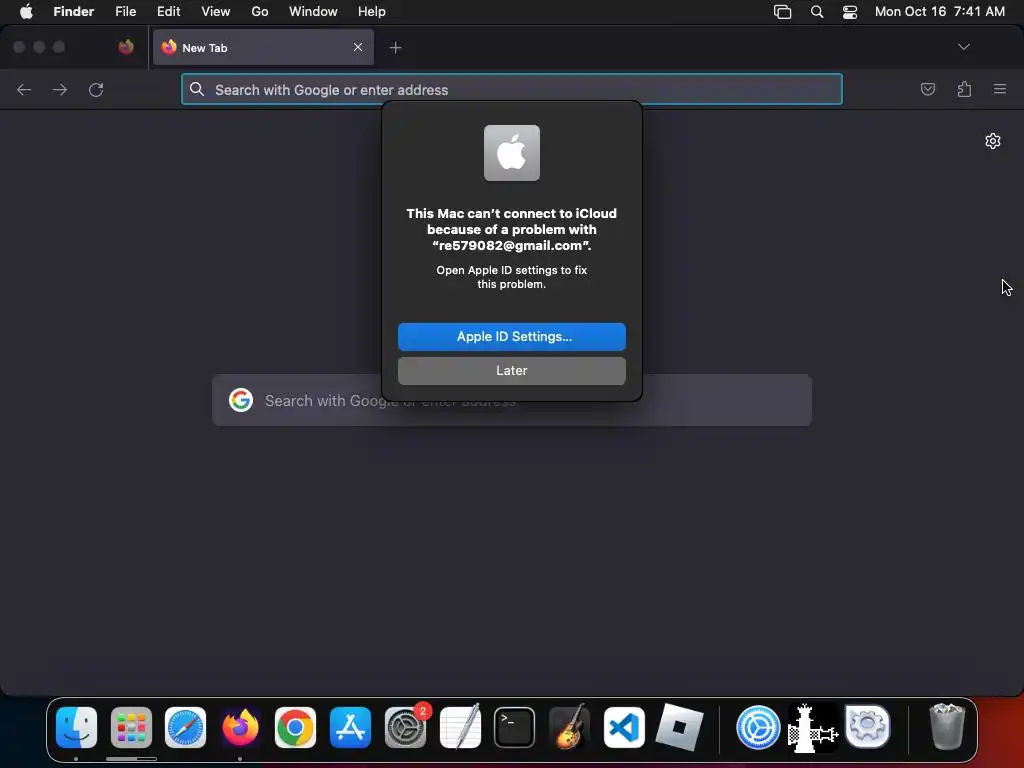1024x768 pixels.
Task: Switch to Firefox in the Dock
Action: (240, 727)
